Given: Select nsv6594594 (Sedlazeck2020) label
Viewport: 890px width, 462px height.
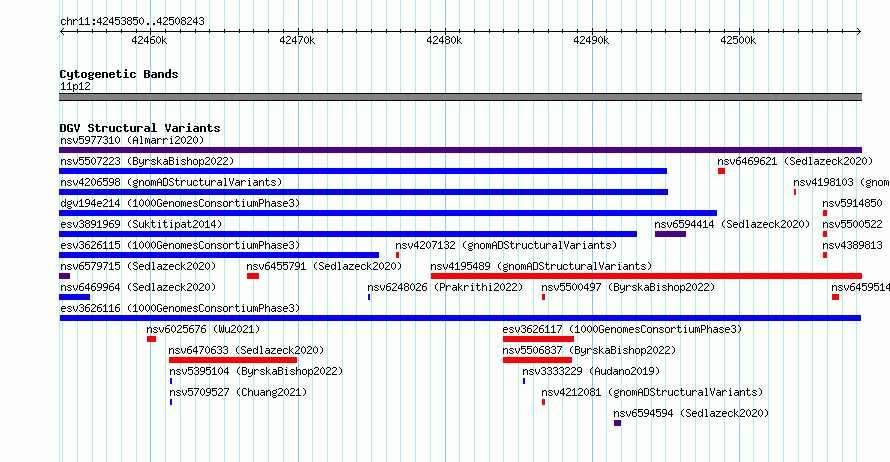Looking at the screenshot, I should (x=691, y=413).
